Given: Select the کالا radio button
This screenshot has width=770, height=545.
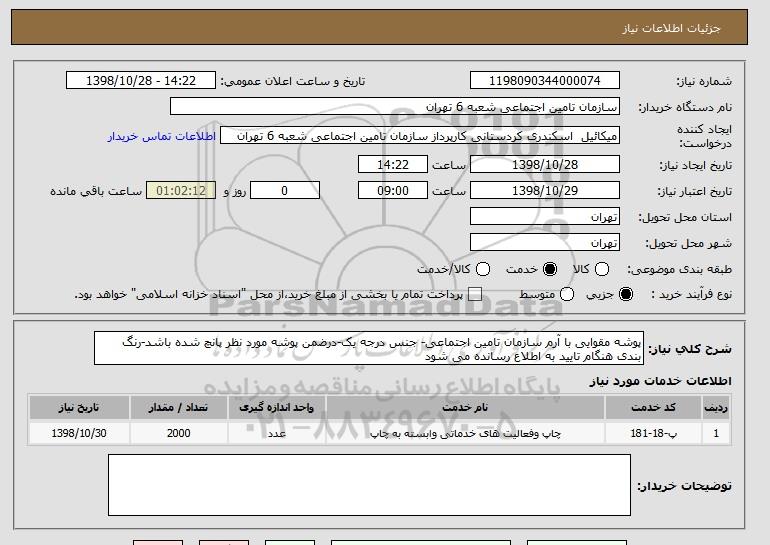Looking at the screenshot, I should (x=602, y=269).
